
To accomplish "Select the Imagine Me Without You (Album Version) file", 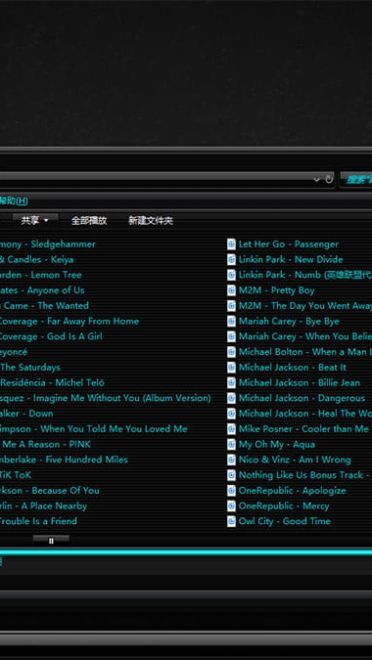I will click(106, 398).
